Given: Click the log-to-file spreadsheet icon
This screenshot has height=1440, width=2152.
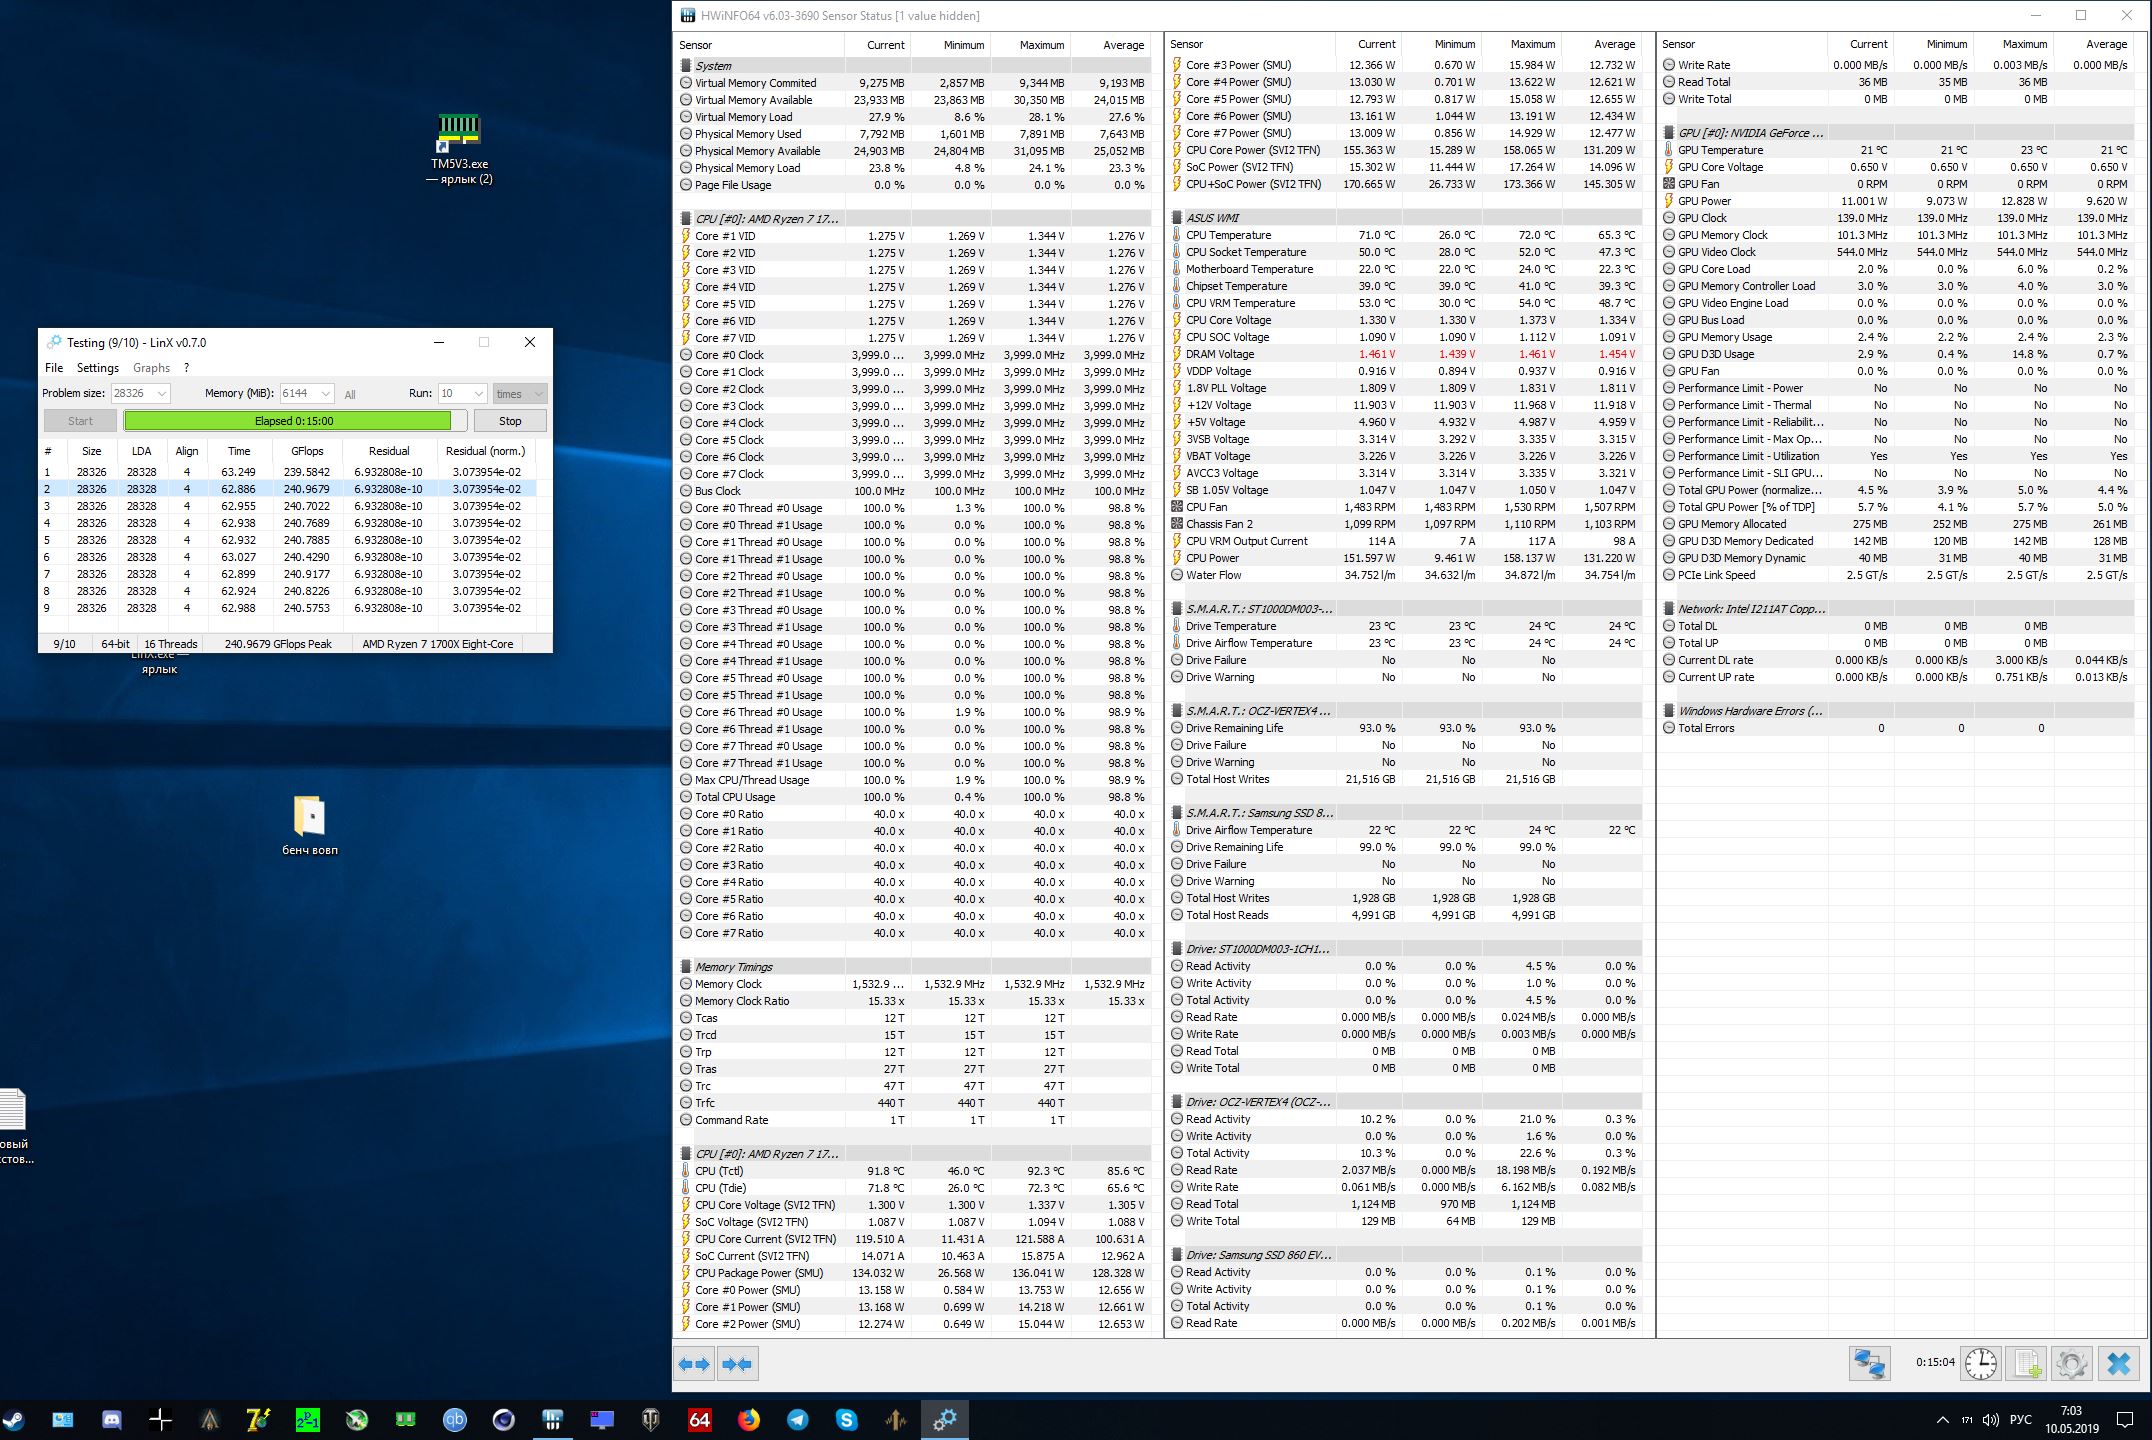Looking at the screenshot, I should [2027, 1364].
